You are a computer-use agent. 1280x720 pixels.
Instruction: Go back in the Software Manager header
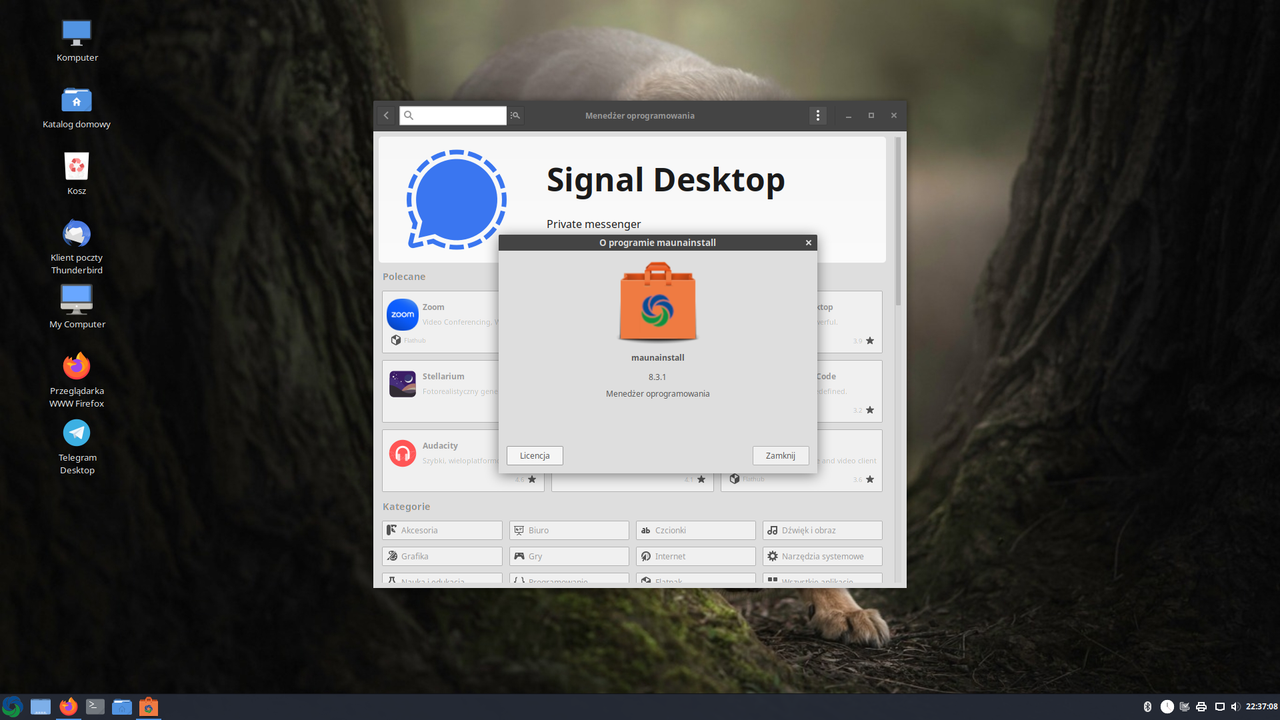[x=387, y=115]
